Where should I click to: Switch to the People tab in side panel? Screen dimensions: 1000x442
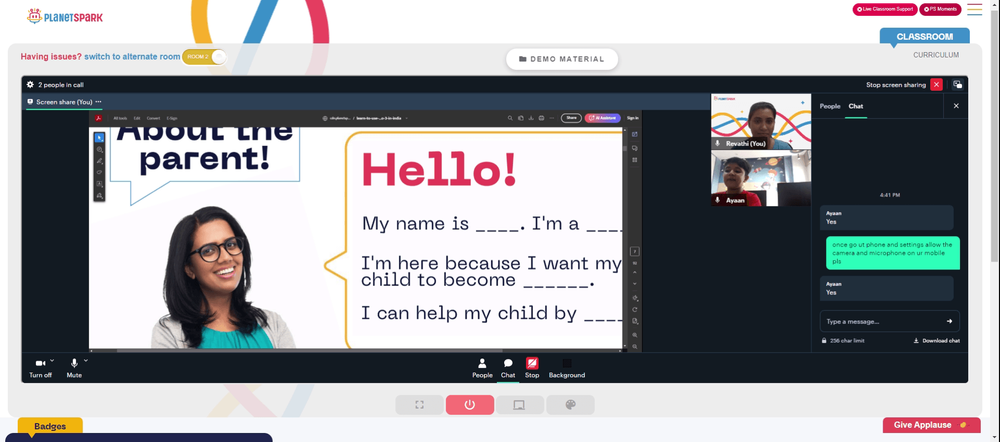coord(830,106)
